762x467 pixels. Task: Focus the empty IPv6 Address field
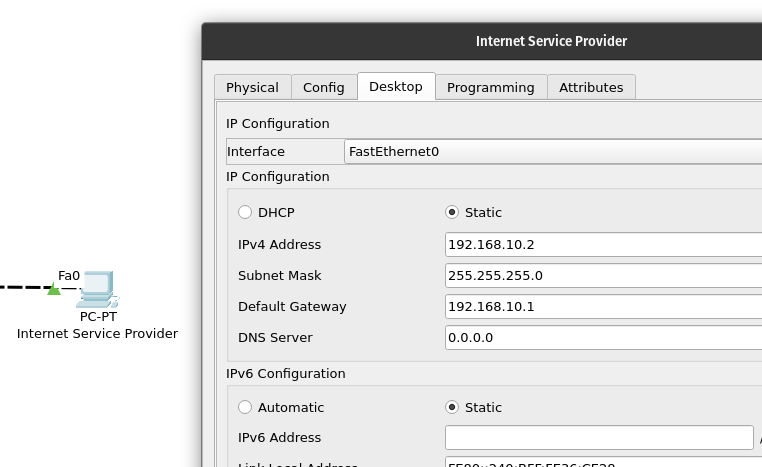click(598, 437)
